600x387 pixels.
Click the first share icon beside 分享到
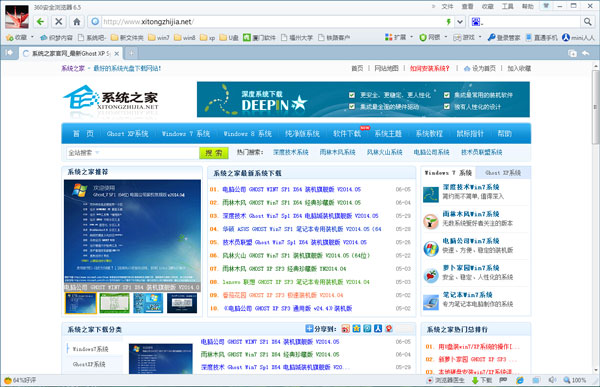346,328
